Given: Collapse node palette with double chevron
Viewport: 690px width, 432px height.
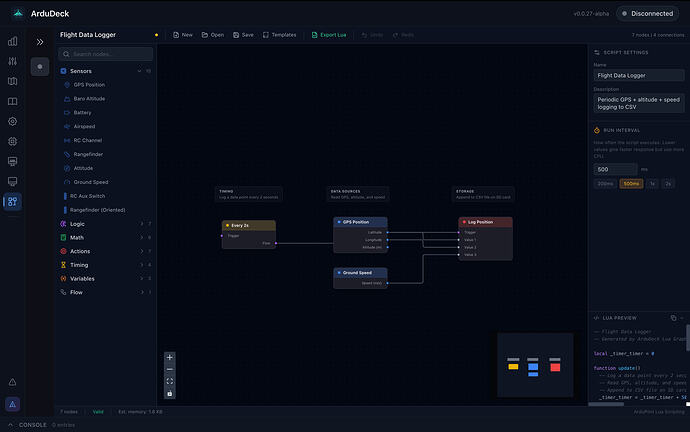Looking at the screenshot, I should point(40,42).
